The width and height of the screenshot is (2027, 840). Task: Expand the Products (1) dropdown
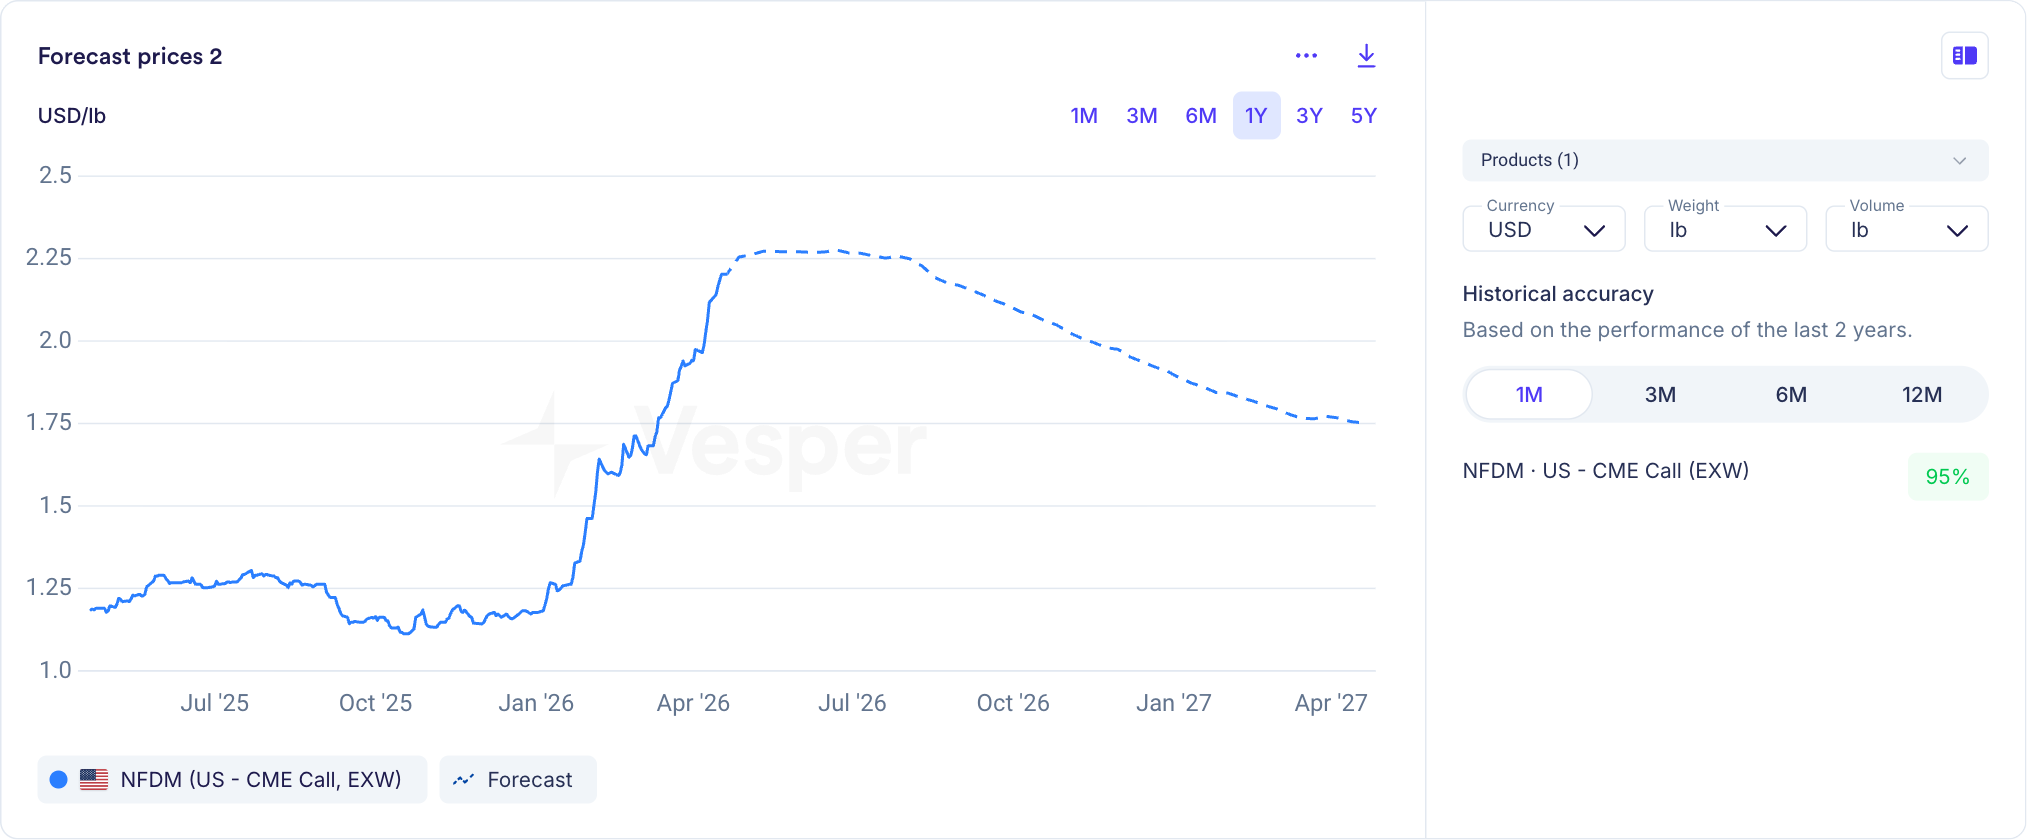click(1724, 161)
